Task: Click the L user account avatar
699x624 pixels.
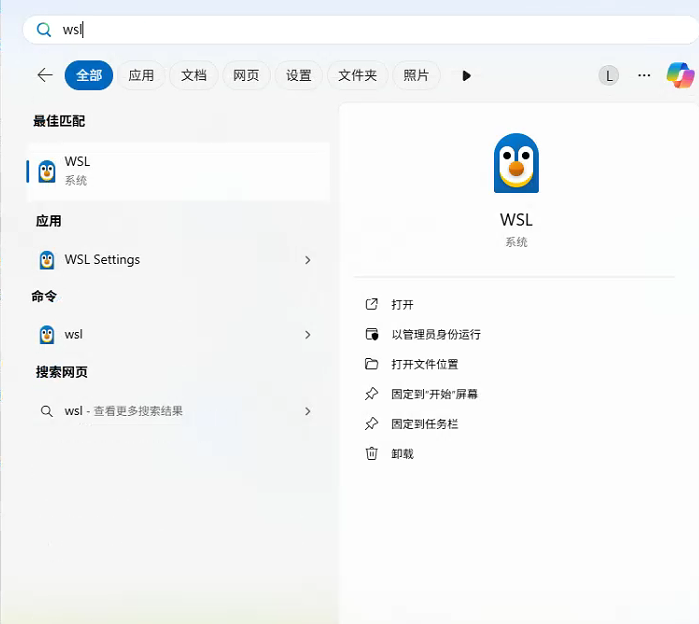Action: (x=609, y=75)
